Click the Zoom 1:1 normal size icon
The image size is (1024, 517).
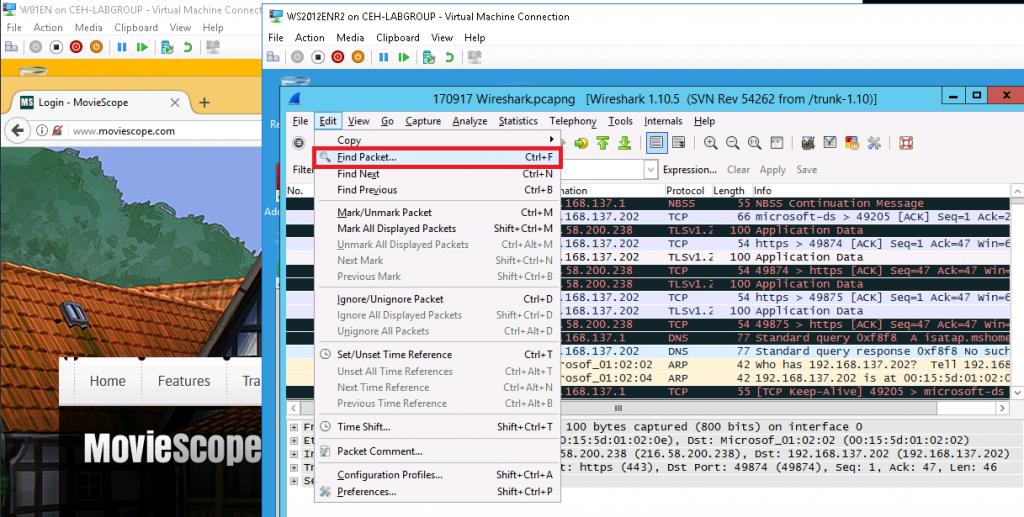[754, 143]
